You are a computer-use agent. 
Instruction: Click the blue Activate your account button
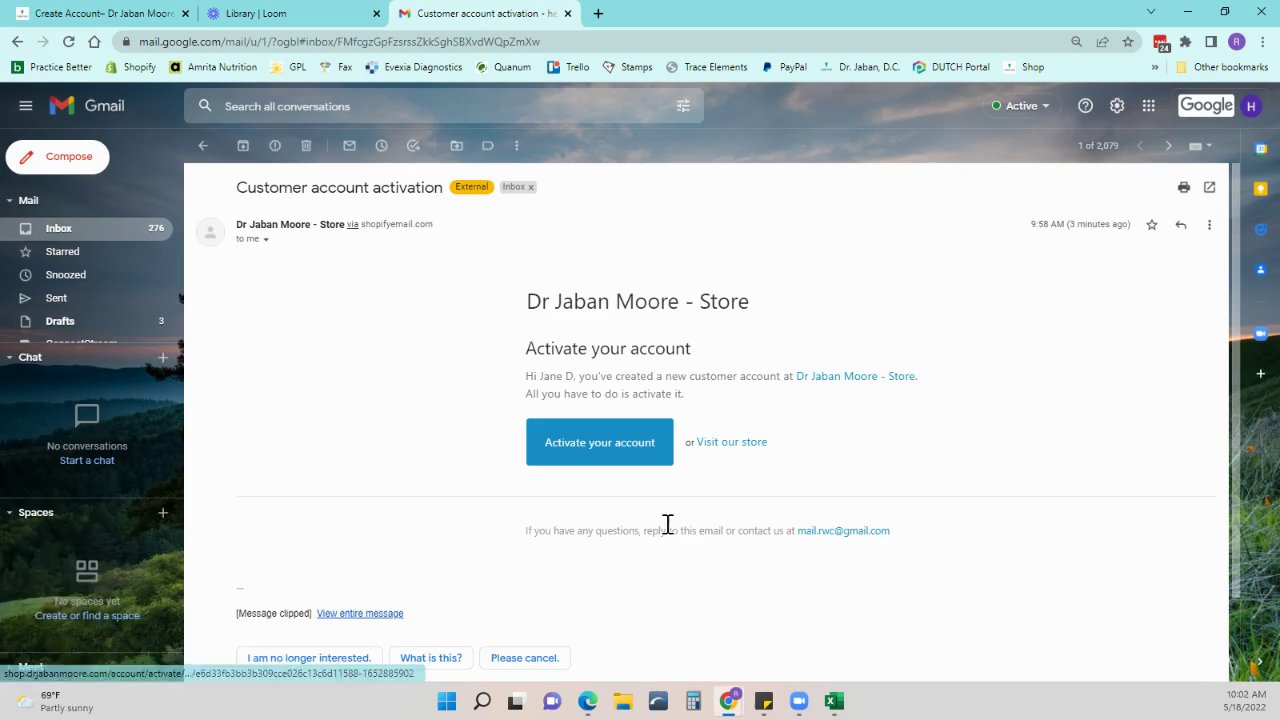[600, 442]
